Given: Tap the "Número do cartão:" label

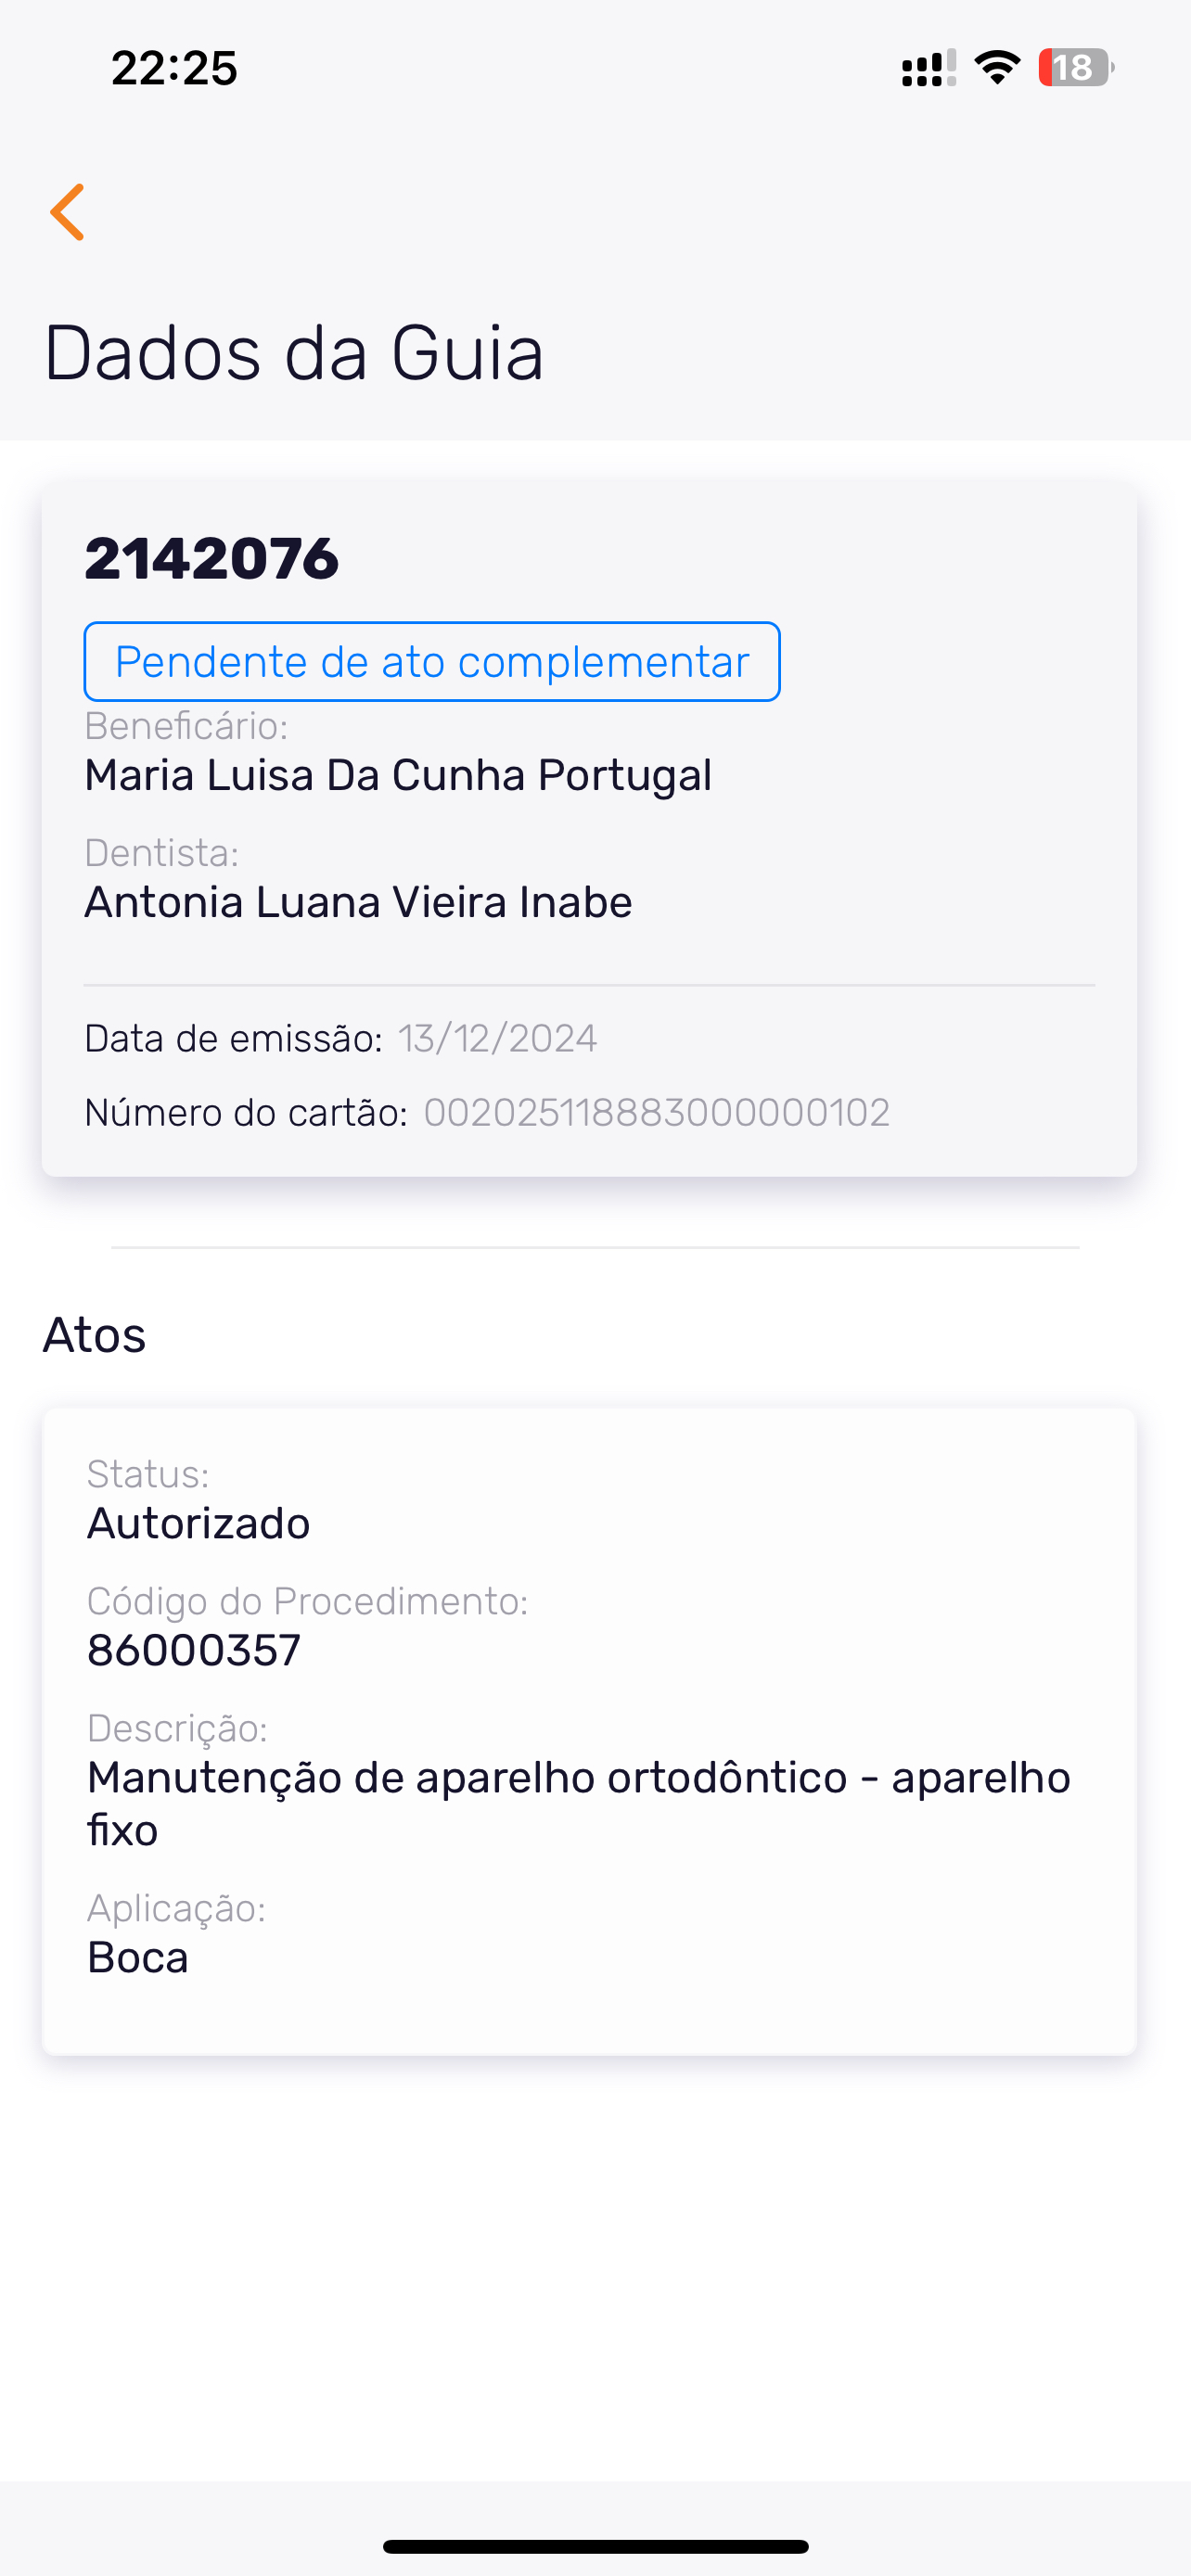Looking at the screenshot, I should (x=246, y=1113).
